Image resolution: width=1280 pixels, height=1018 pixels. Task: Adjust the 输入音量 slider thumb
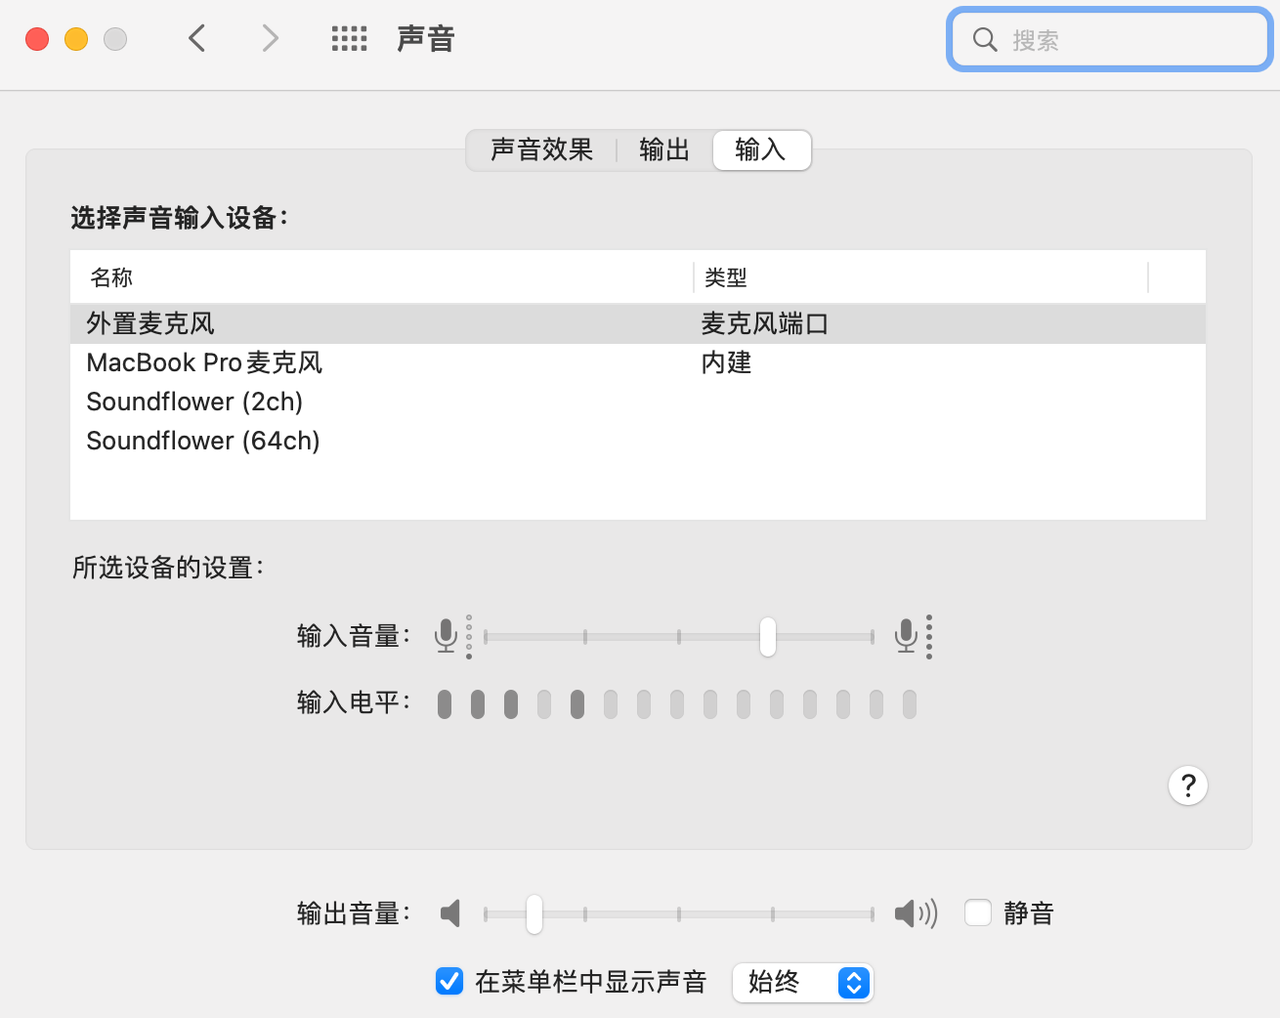[767, 636]
